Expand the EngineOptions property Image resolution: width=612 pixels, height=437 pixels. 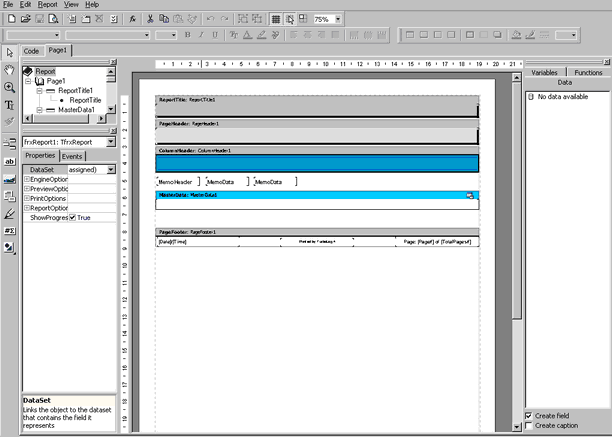(x=27, y=179)
